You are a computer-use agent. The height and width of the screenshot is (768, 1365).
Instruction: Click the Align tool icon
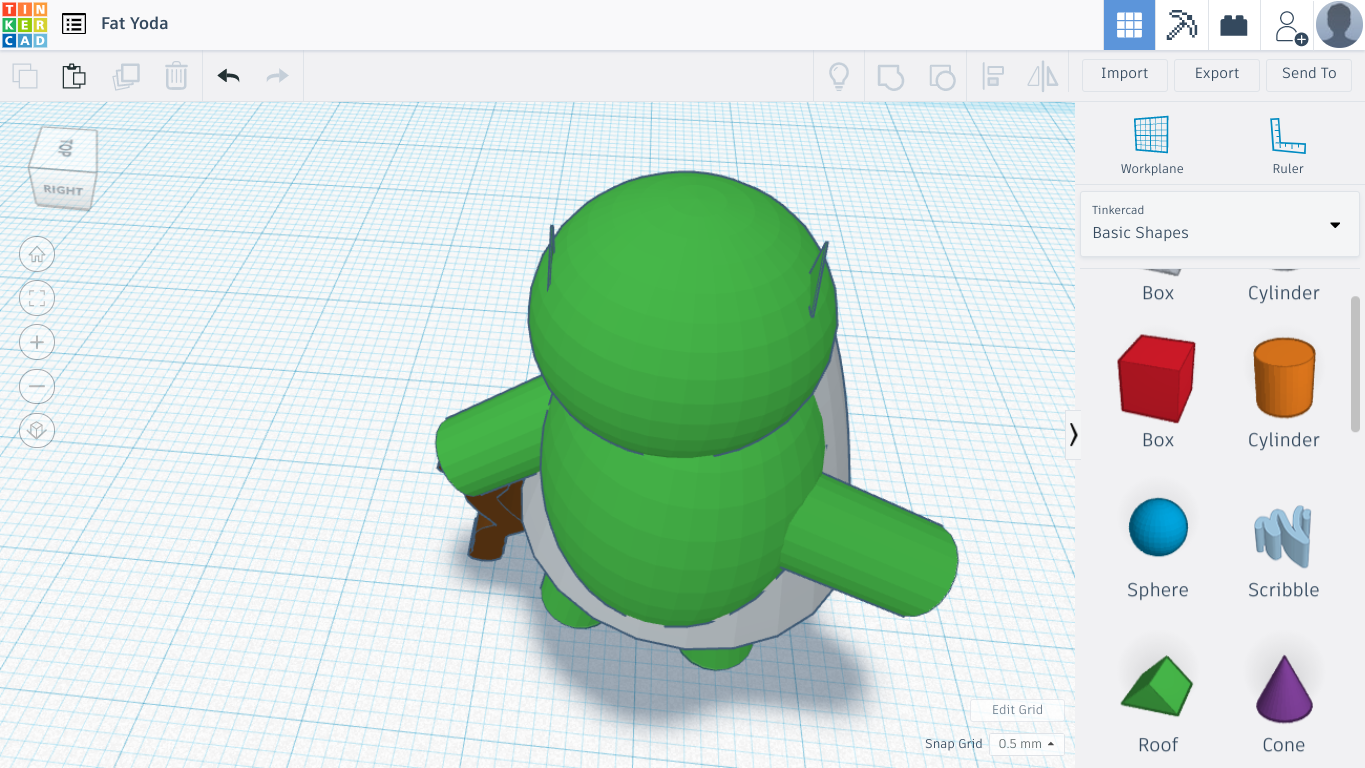click(x=993, y=76)
